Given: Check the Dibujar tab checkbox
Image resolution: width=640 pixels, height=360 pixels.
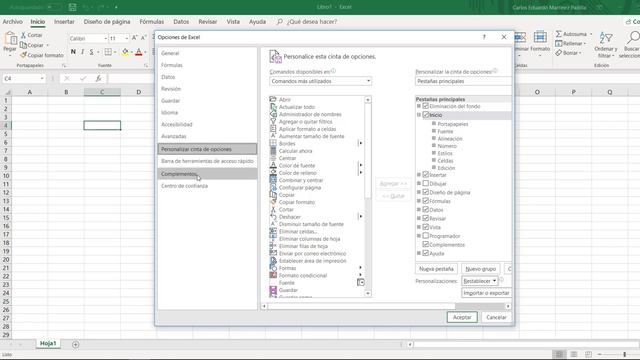Looking at the screenshot, I should (426, 184).
